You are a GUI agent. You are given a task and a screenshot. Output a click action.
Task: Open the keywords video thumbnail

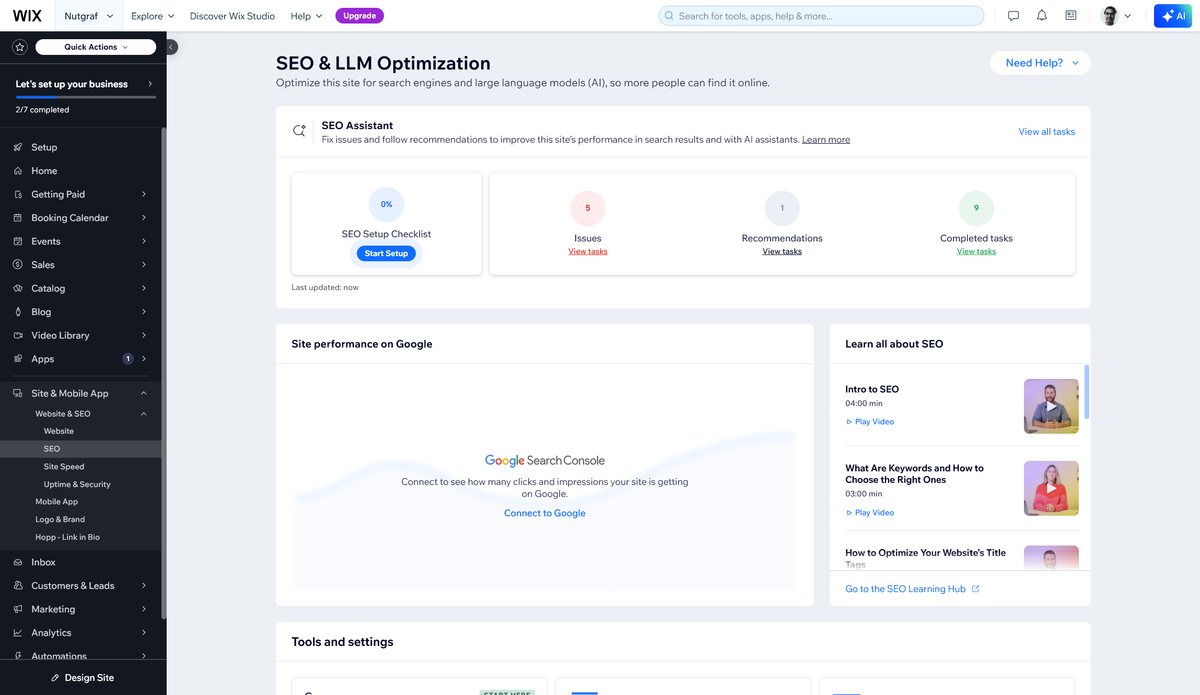pos(1051,488)
